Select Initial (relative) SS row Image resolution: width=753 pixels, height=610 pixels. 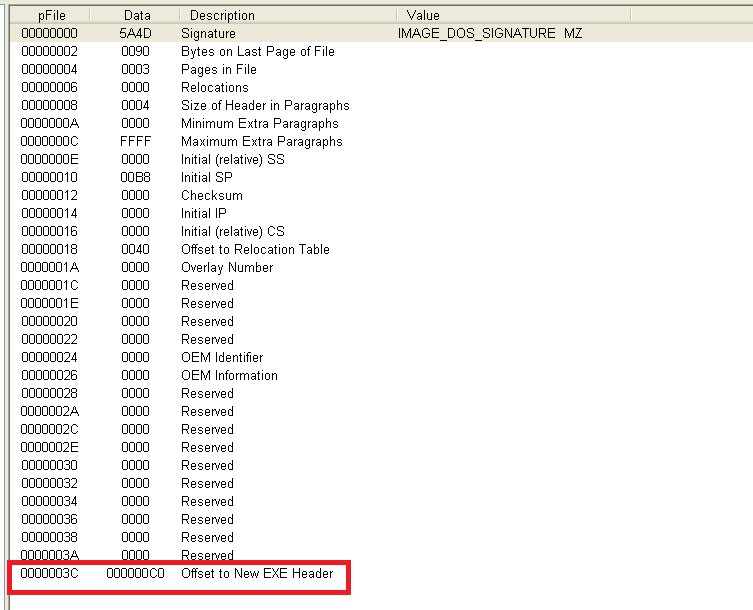pos(232,159)
